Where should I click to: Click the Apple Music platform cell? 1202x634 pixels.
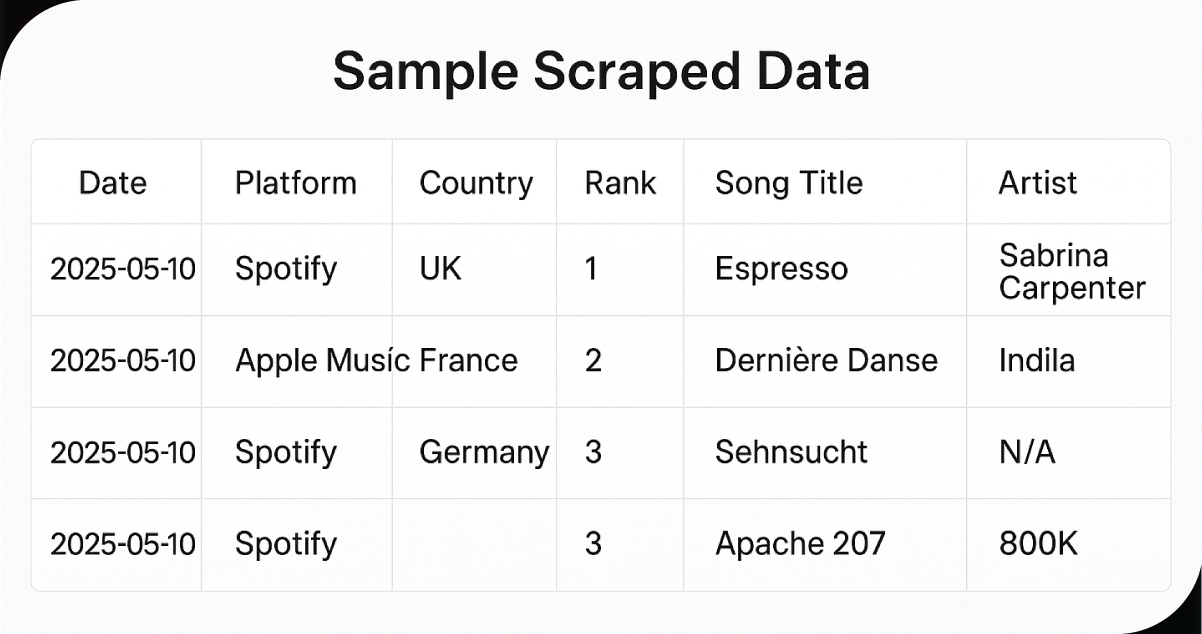tap(322, 360)
